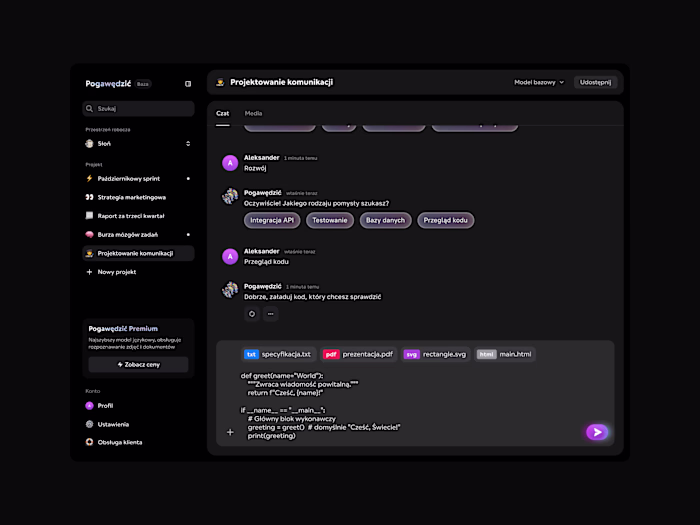
Task: Click the txt badge of specyfikacja.txt
Action: [x=251, y=354]
